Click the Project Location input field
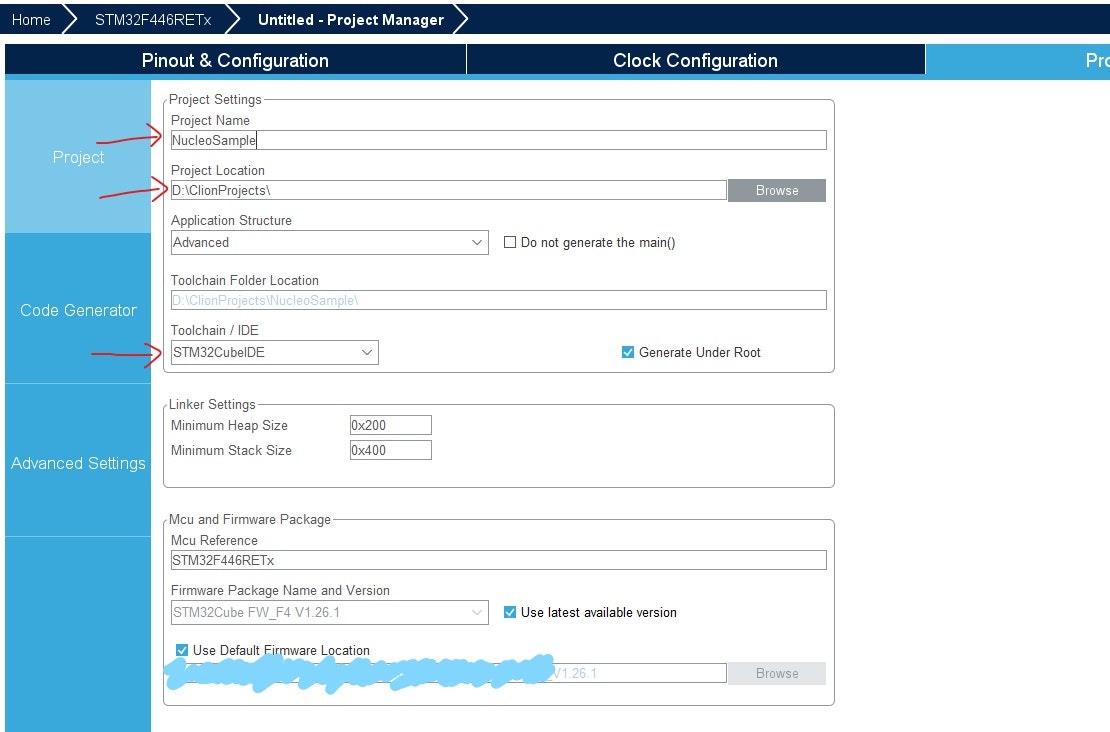This screenshot has width=1110, height=732. click(x=449, y=190)
